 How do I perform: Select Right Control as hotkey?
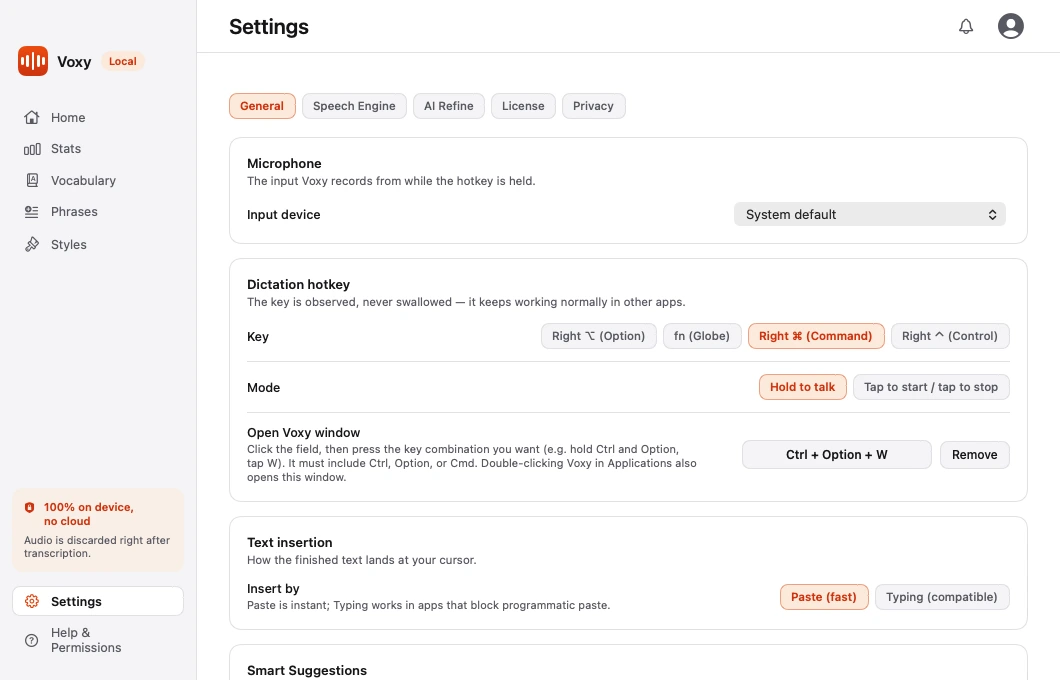point(950,336)
